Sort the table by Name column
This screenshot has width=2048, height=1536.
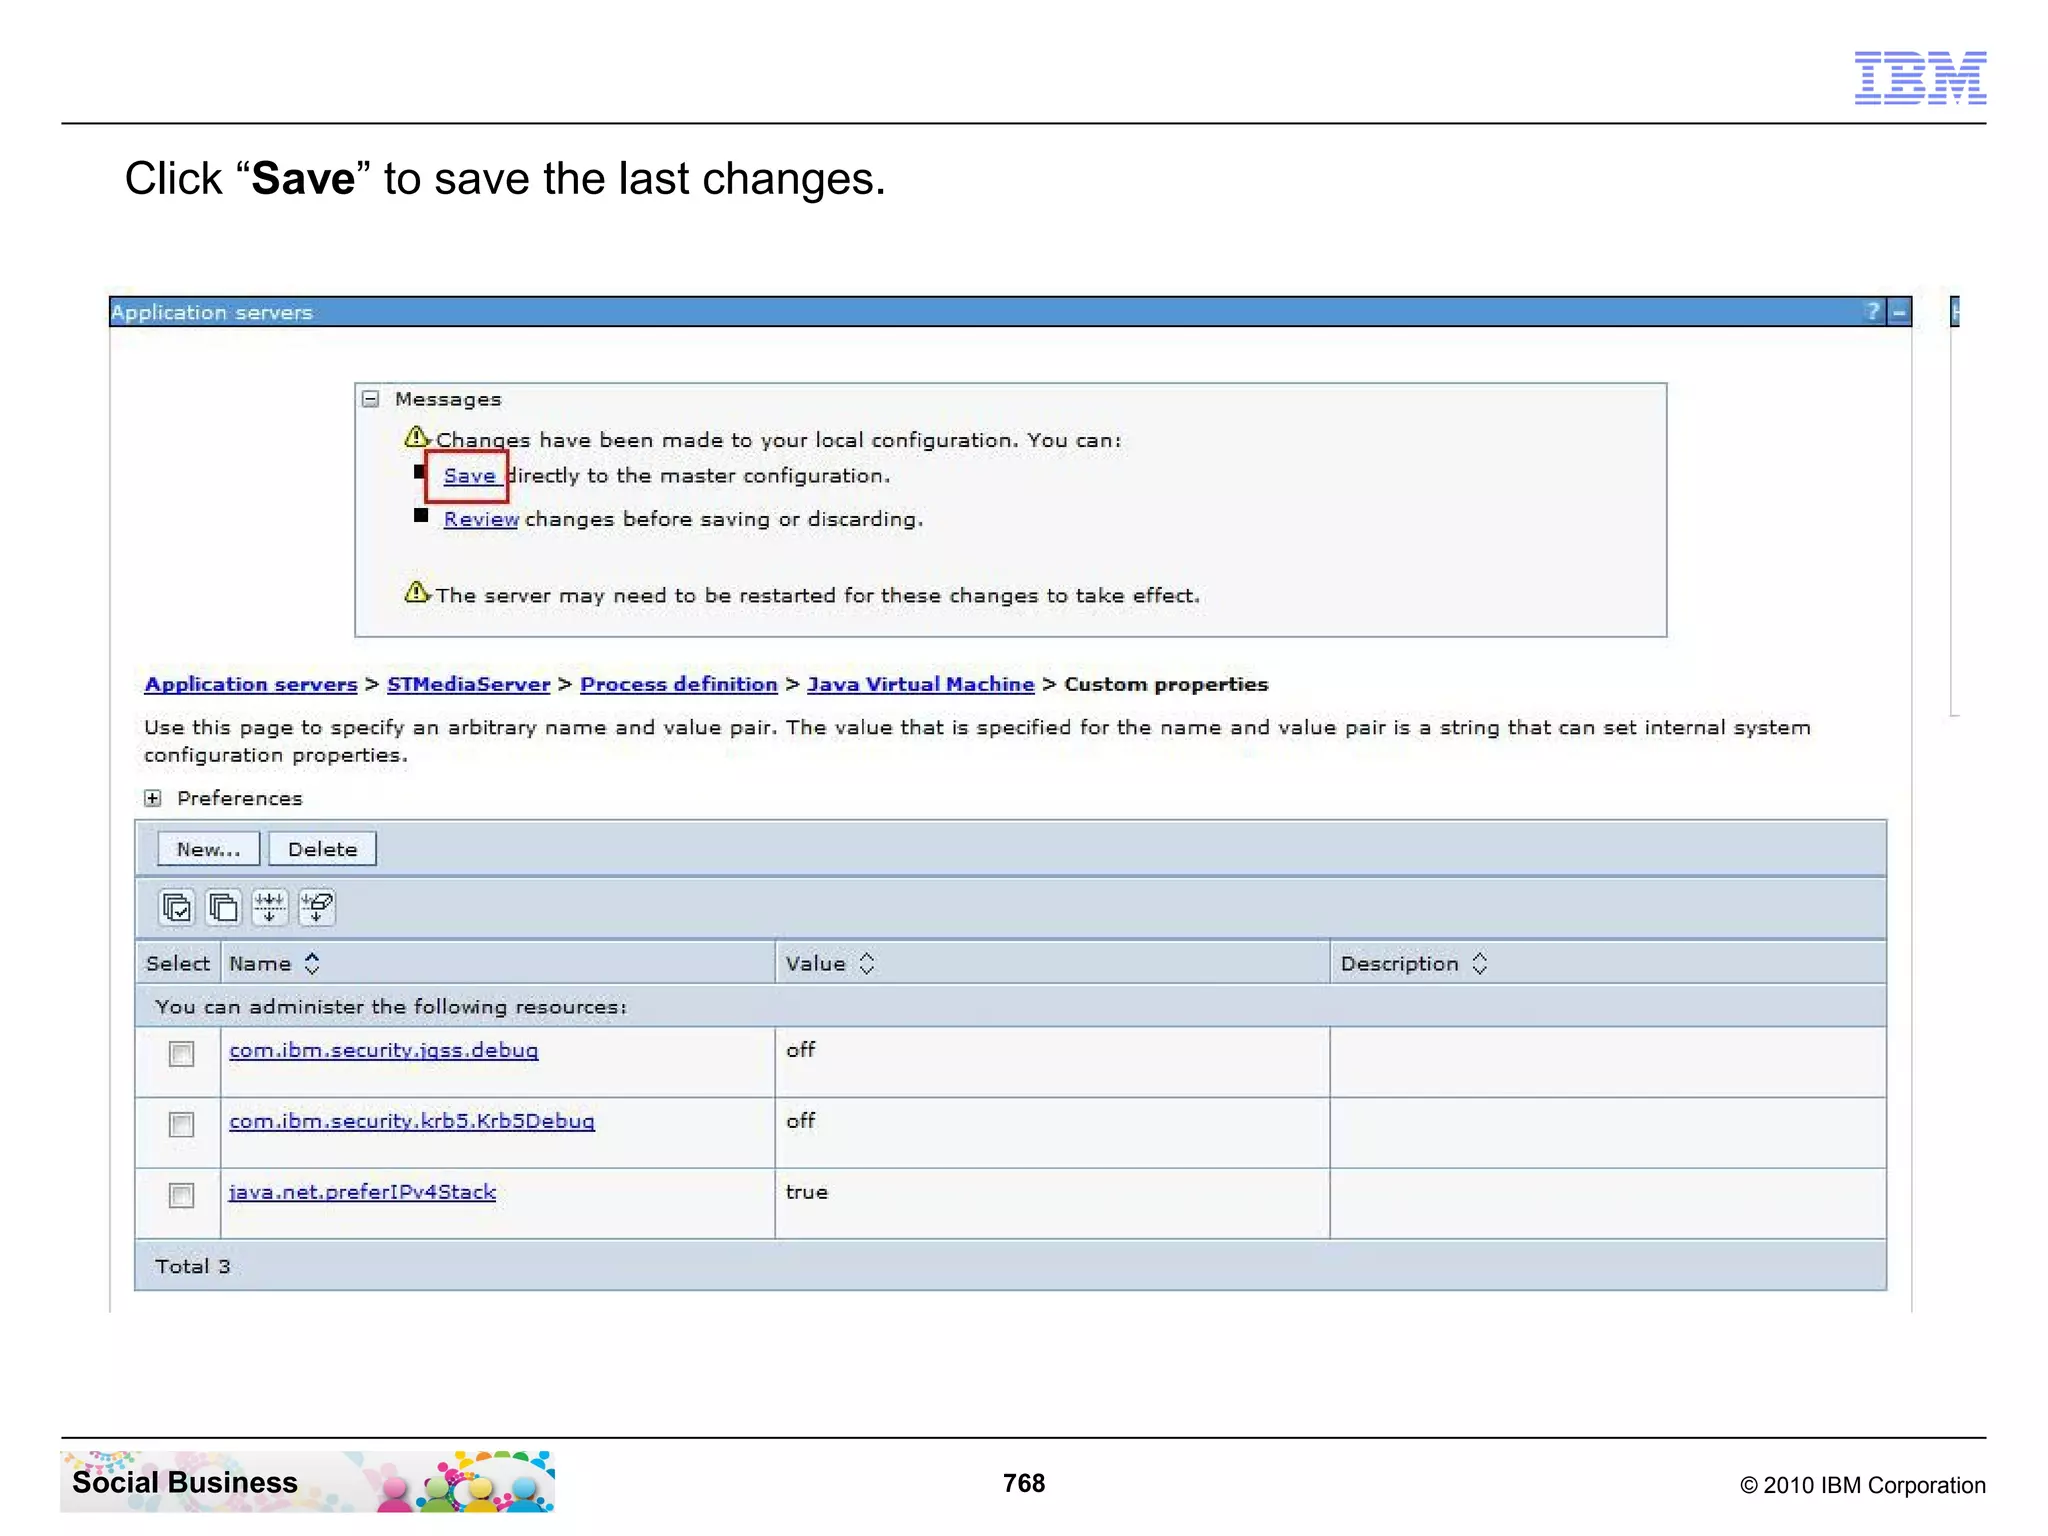click(312, 963)
